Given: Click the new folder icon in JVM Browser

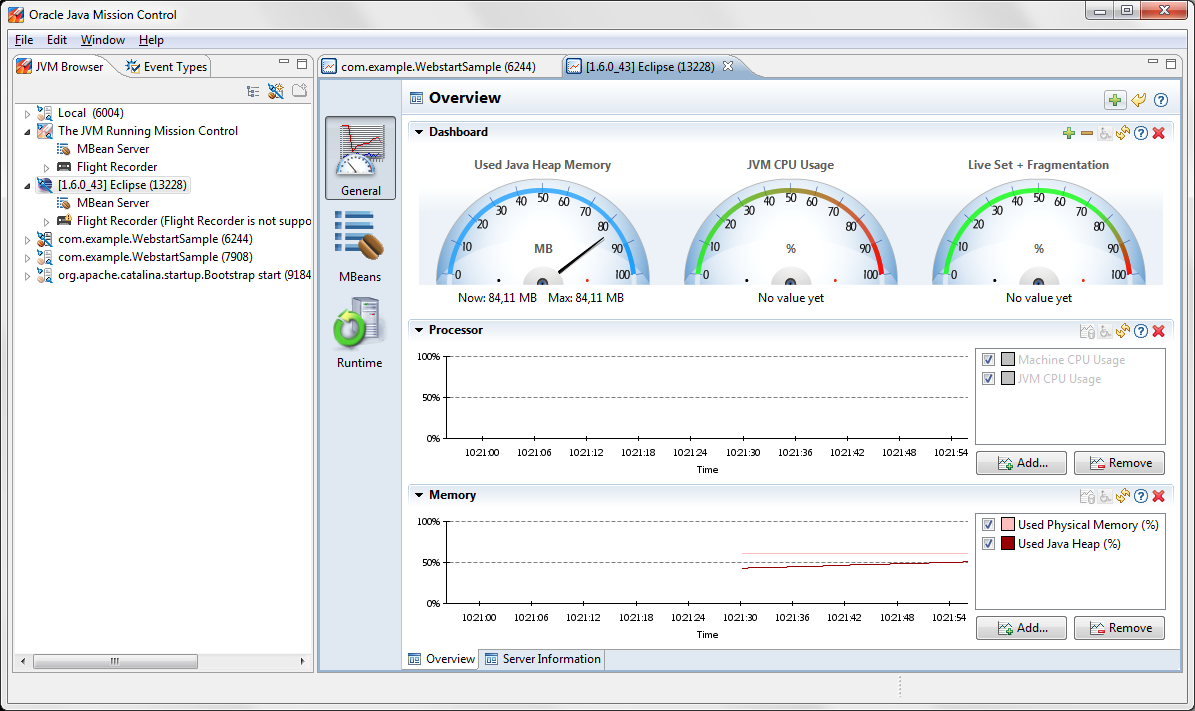Looking at the screenshot, I should pyautogui.click(x=300, y=91).
